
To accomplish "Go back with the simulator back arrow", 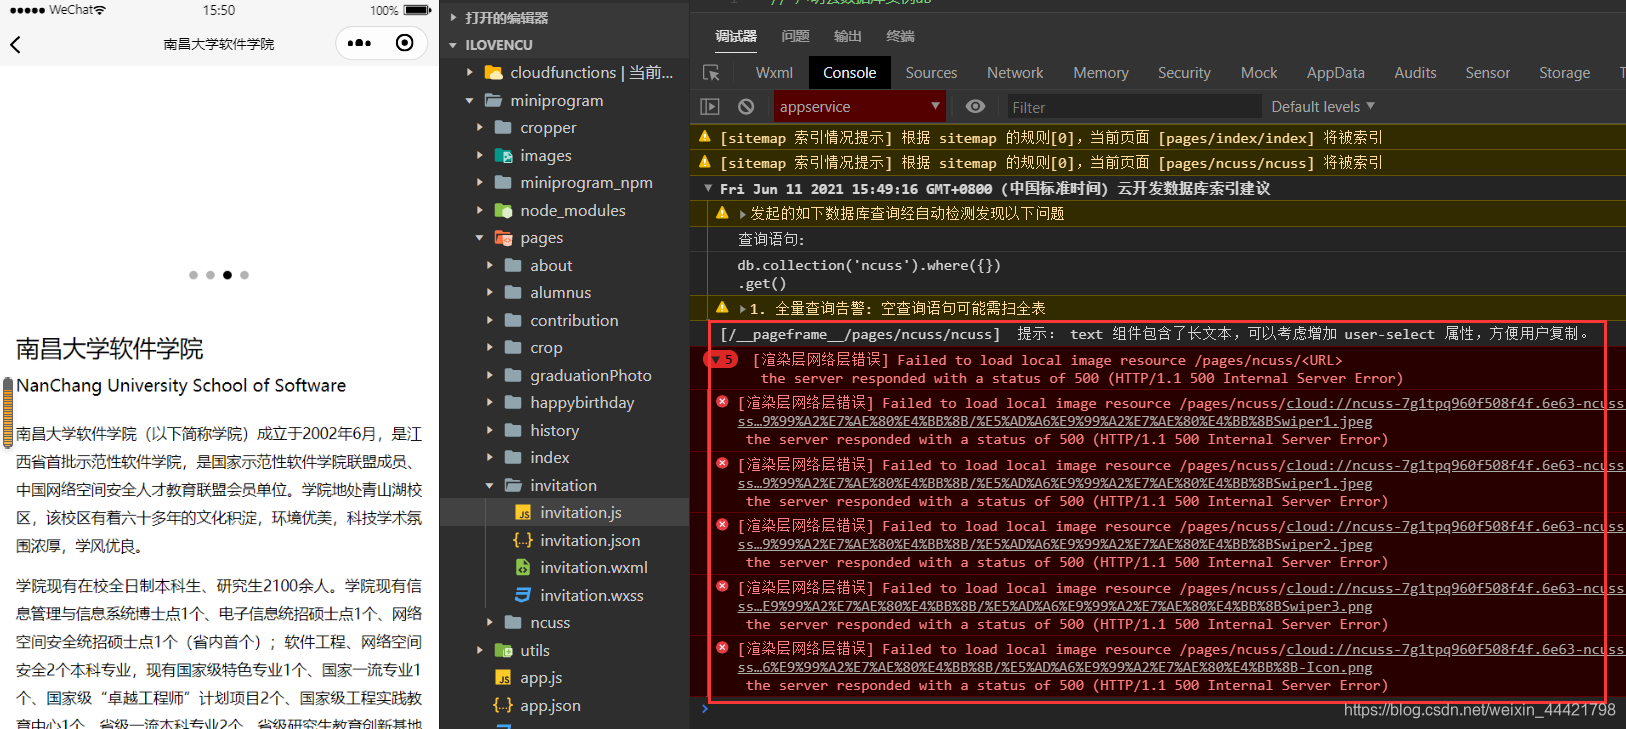I will (15, 44).
